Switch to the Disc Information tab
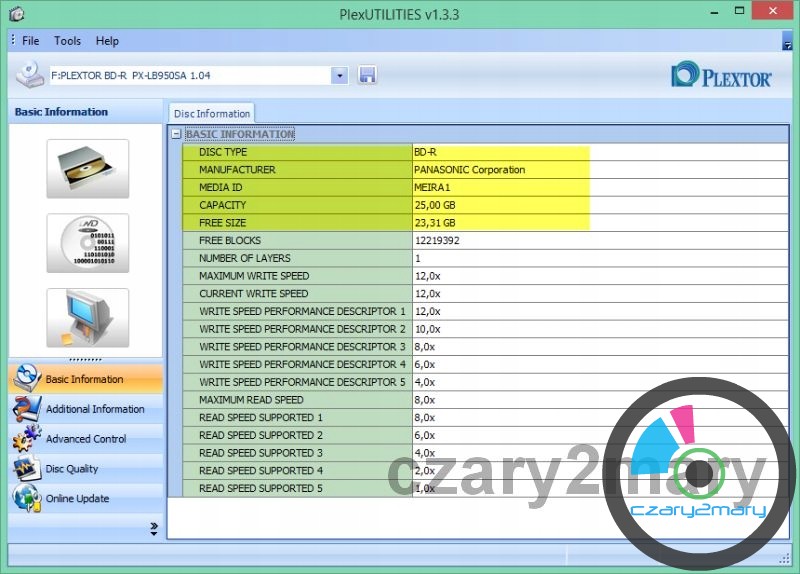 click(x=211, y=114)
